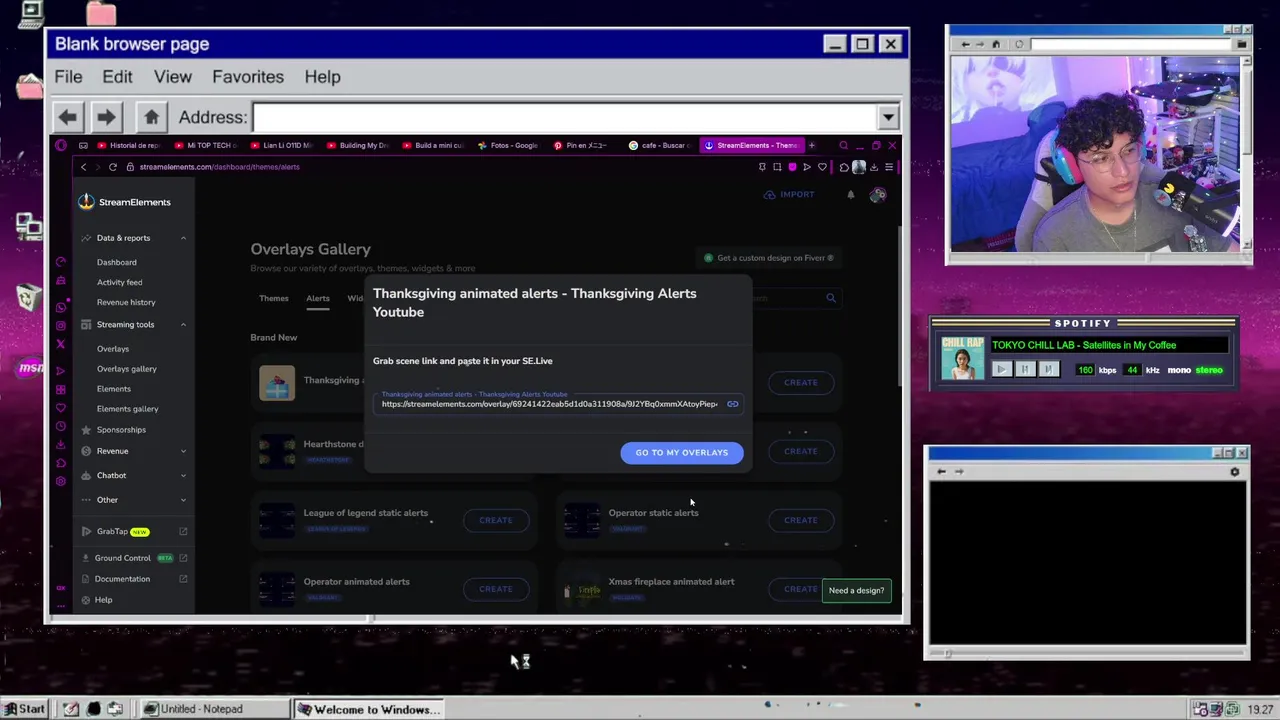This screenshot has height=720, width=1280.
Task: Open the Favorites menu
Action: [248, 77]
